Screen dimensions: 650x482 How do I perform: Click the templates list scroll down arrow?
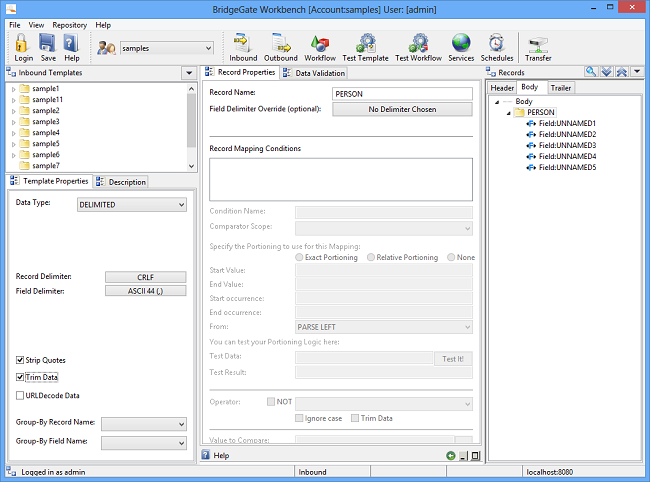(191, 166)
